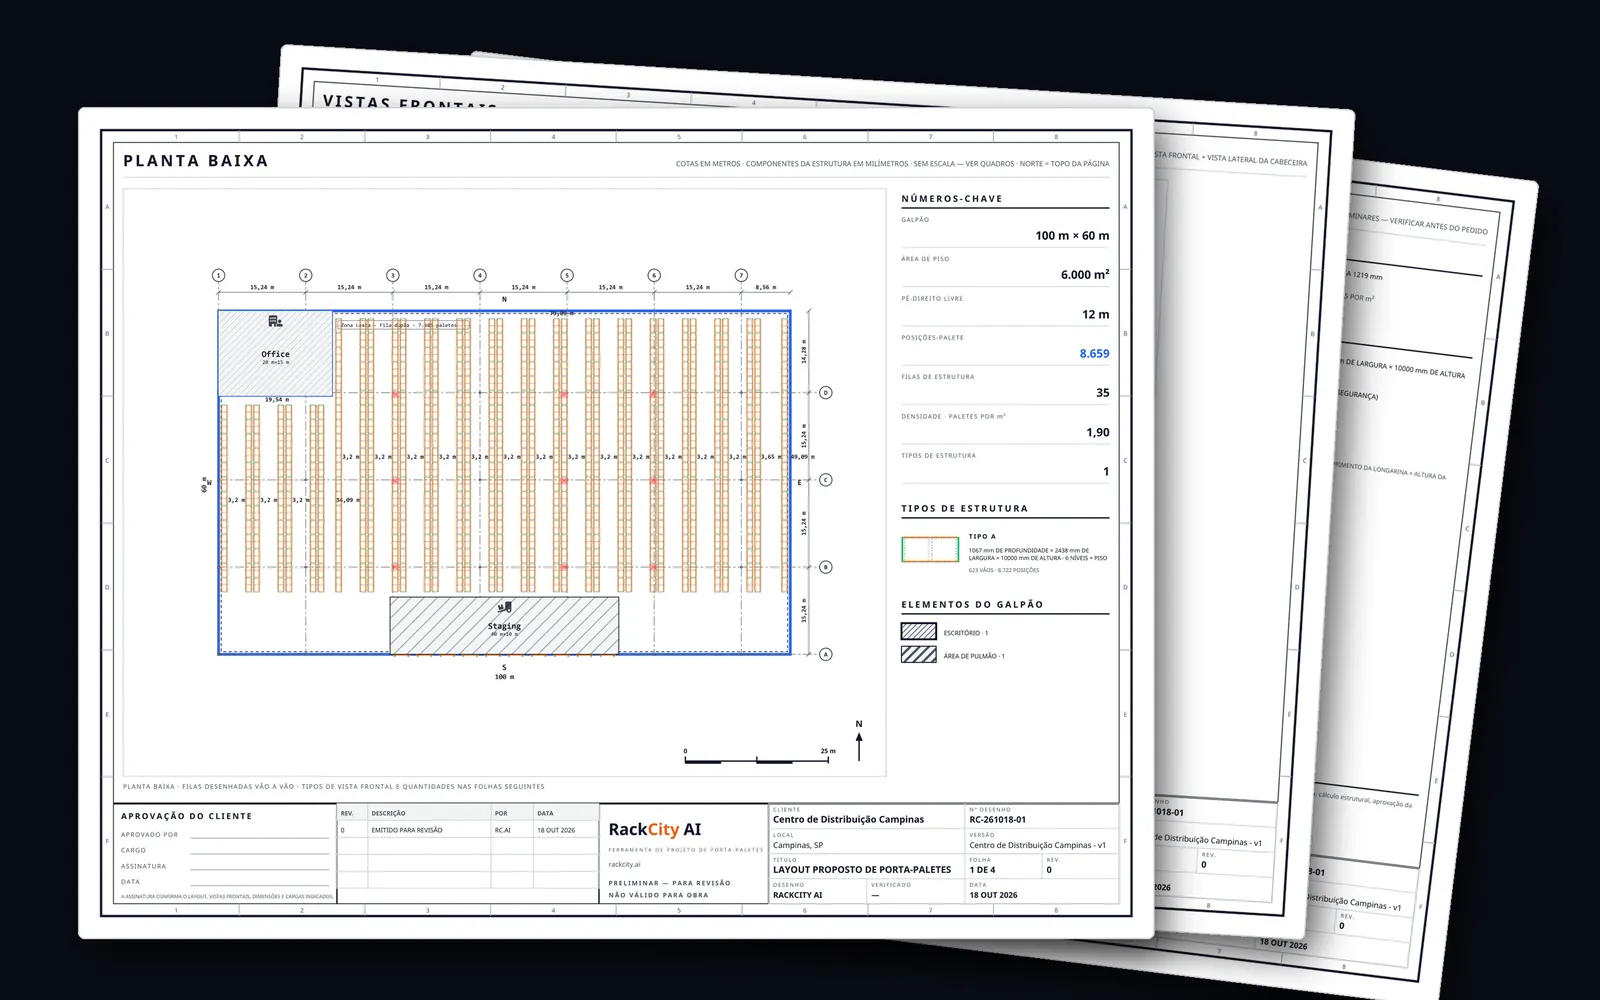1600x1000 pixels.
Task: Select row grid bubble C
Action: point(826,480)
